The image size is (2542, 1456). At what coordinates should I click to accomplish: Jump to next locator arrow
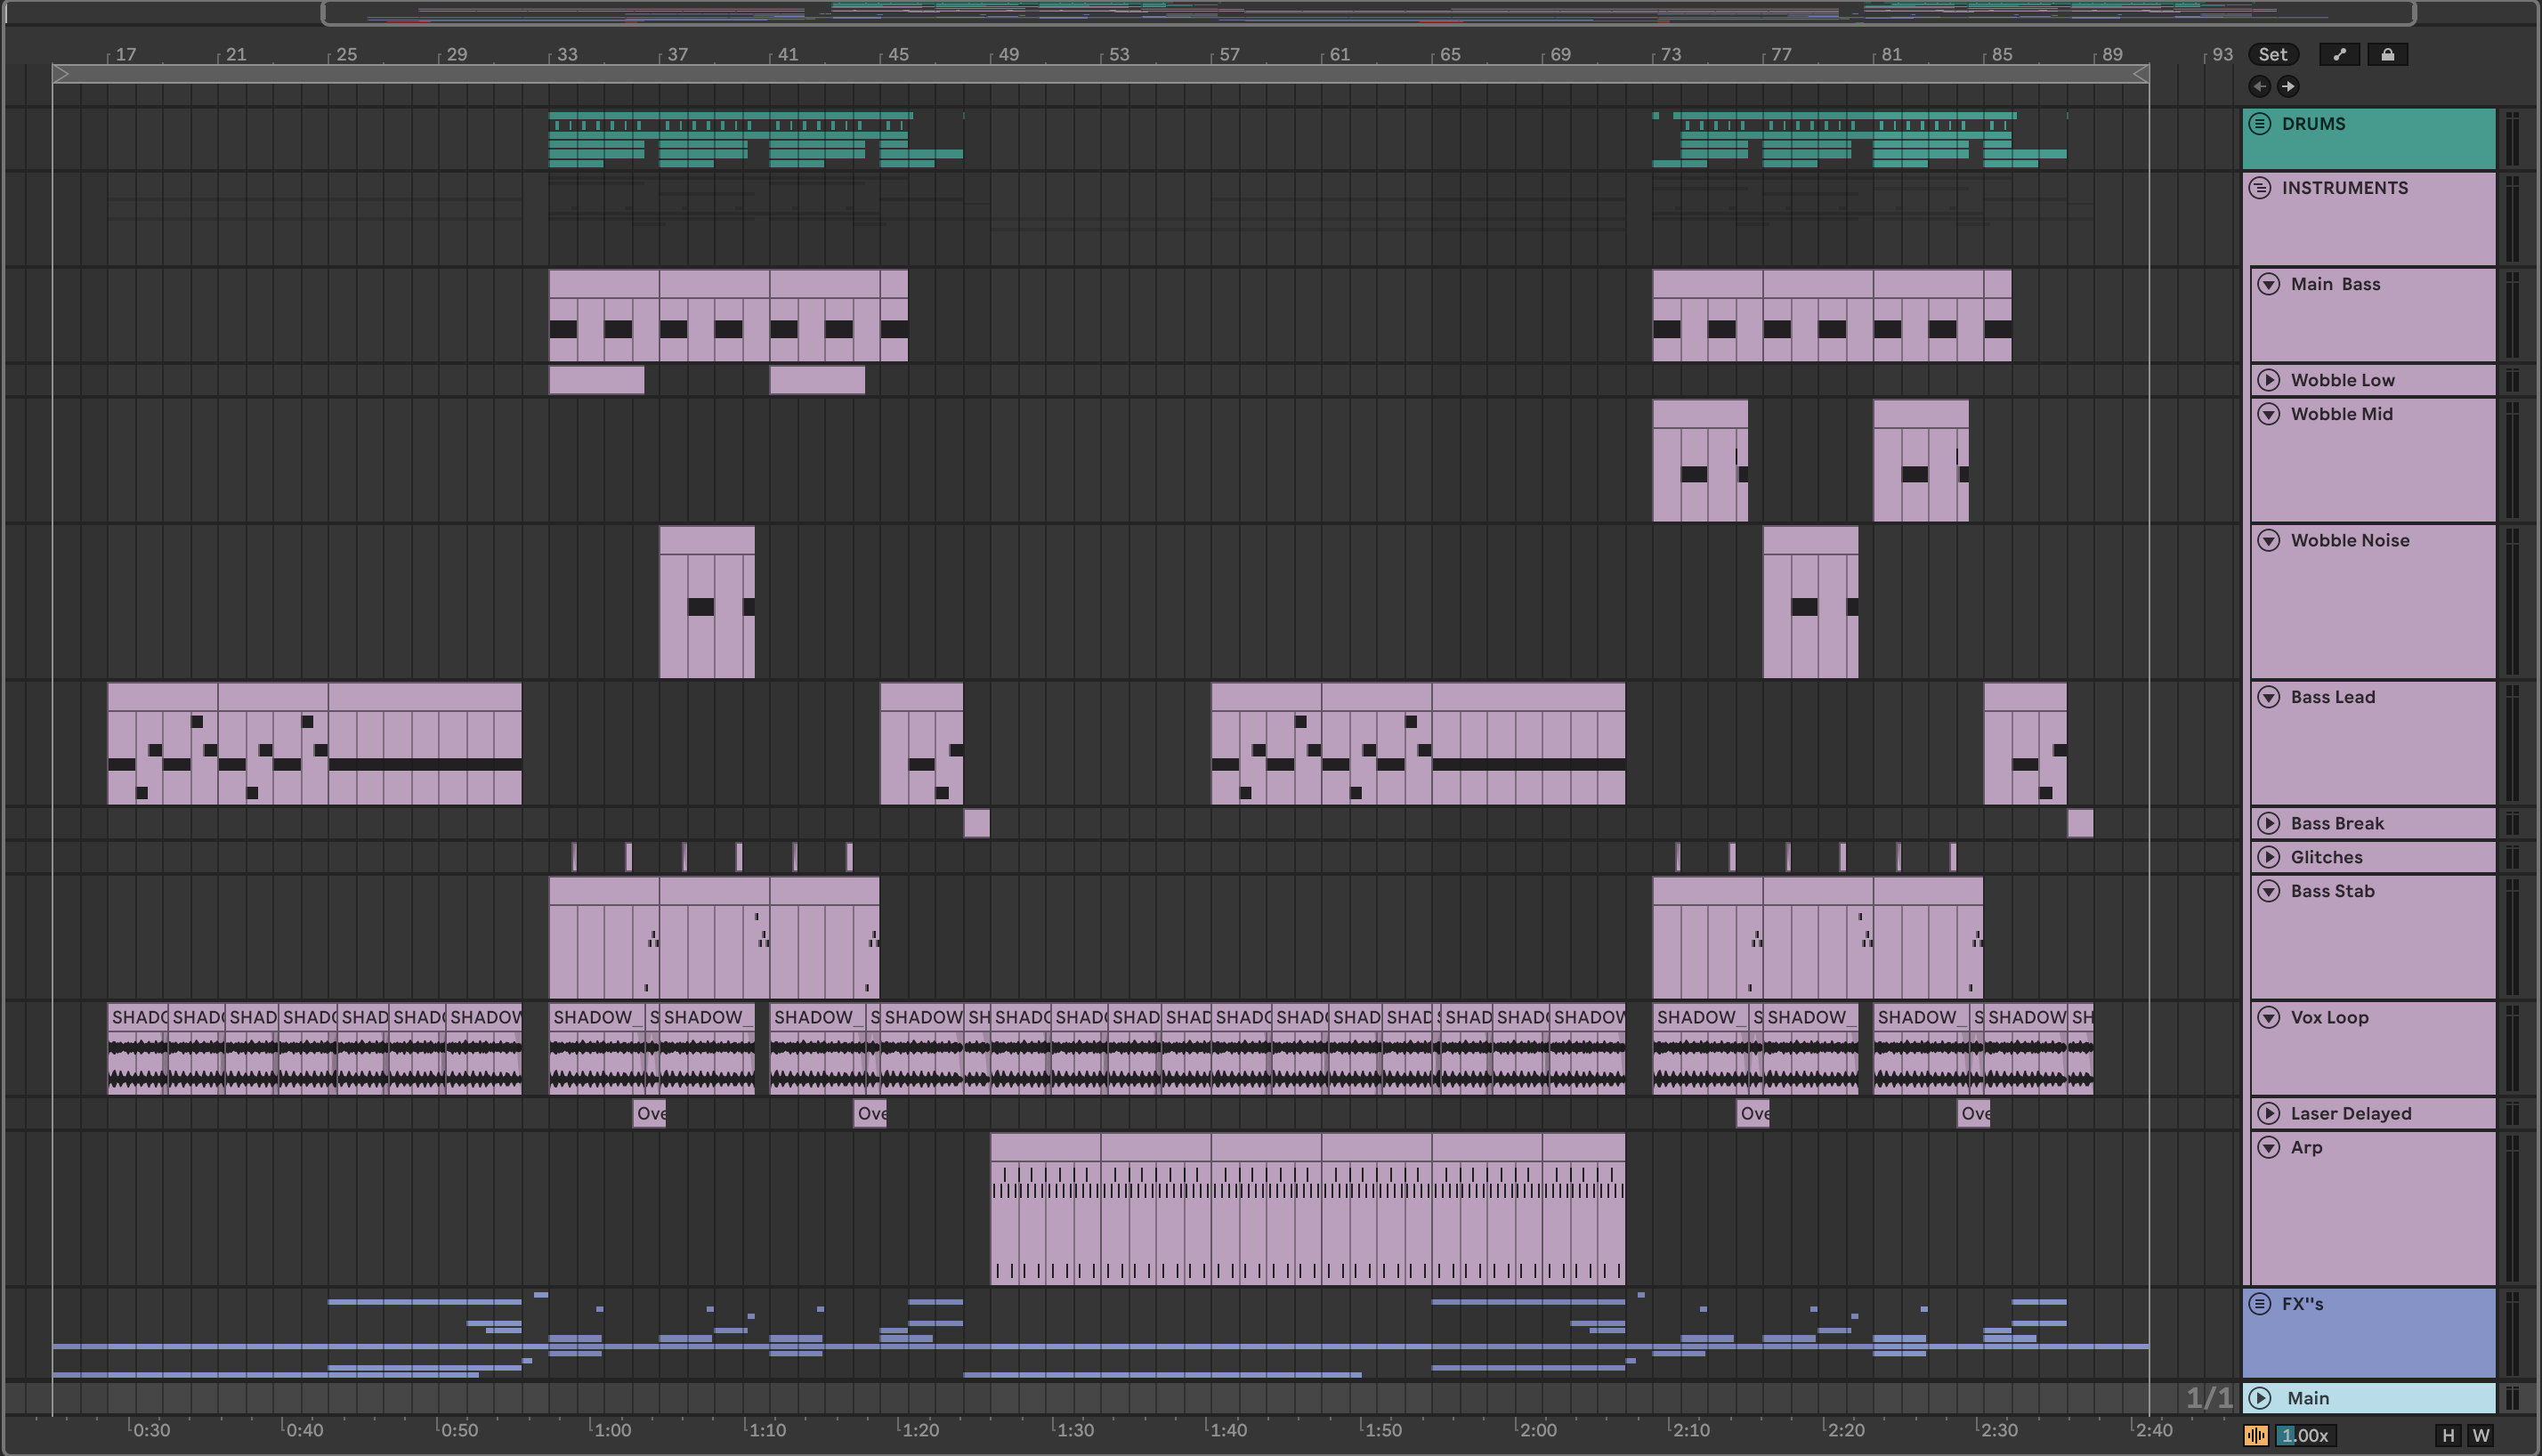point(2288,87)
